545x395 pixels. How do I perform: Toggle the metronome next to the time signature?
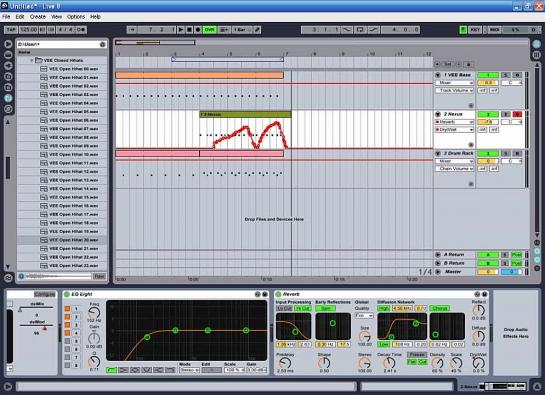(81, 30)
